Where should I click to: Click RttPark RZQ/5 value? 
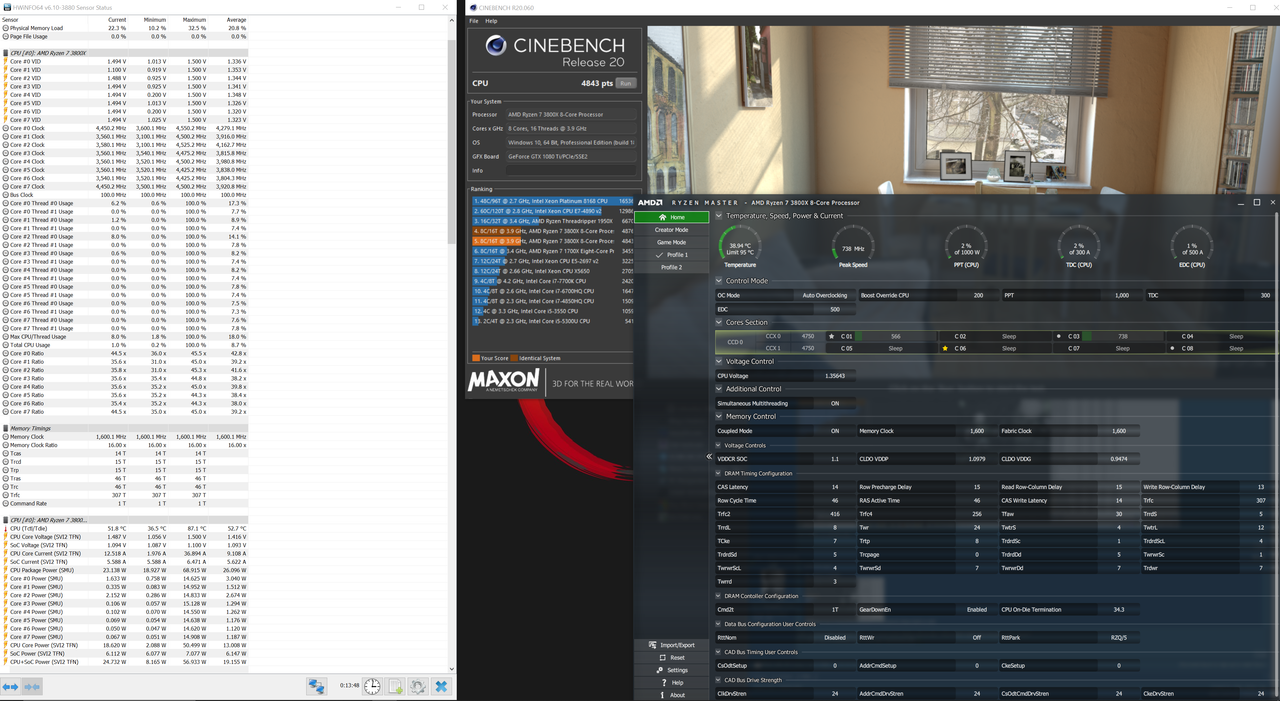(1118, 637)
